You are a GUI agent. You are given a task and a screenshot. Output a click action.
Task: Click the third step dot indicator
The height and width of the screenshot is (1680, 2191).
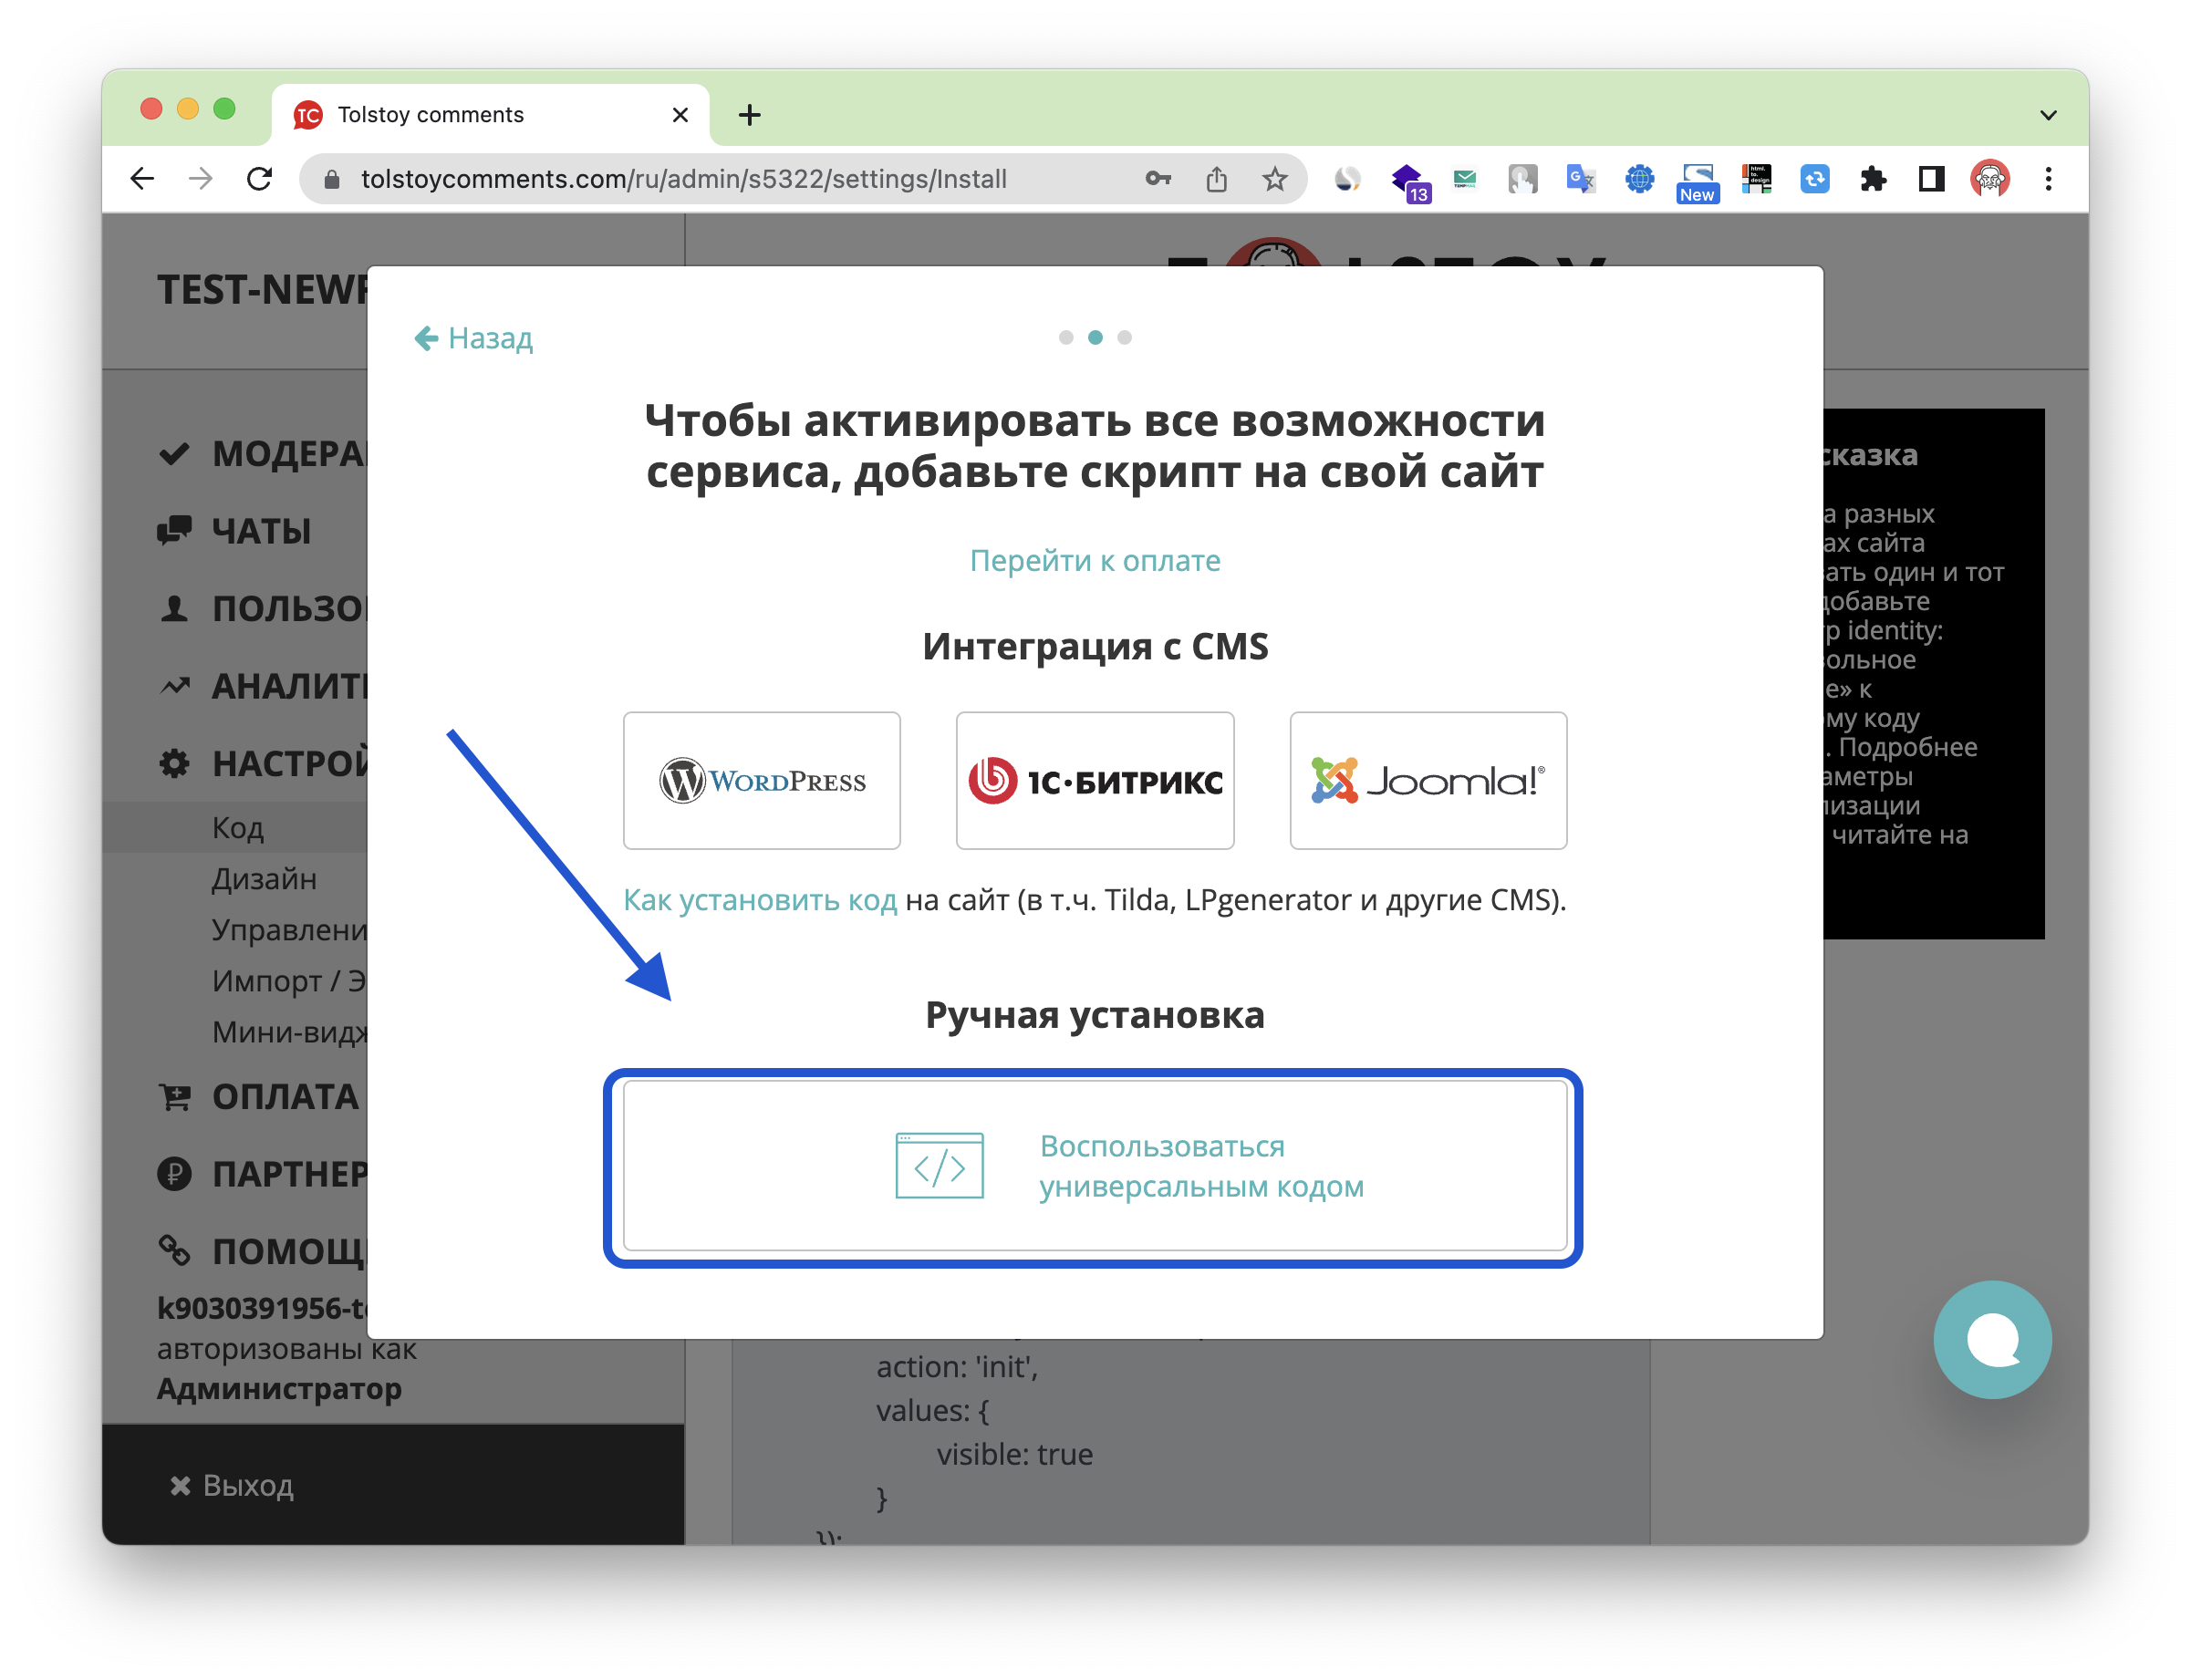(x=1125, y=338)
